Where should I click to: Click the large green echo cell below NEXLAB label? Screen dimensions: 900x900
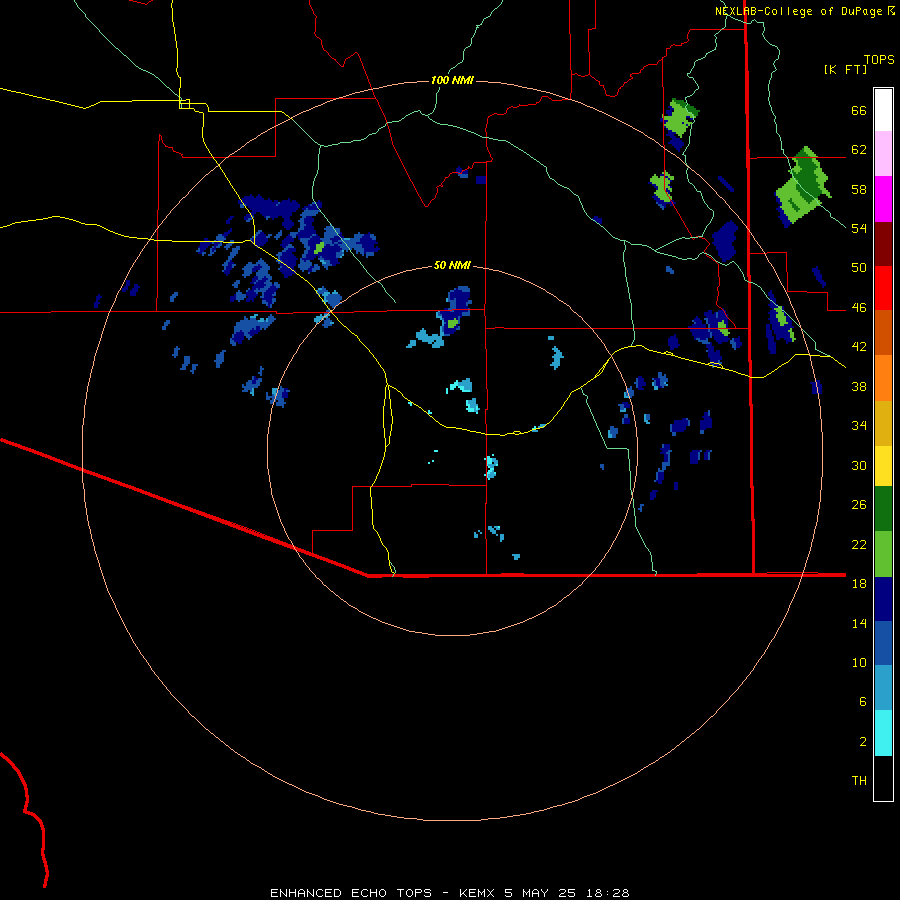(x=804, y=187)
